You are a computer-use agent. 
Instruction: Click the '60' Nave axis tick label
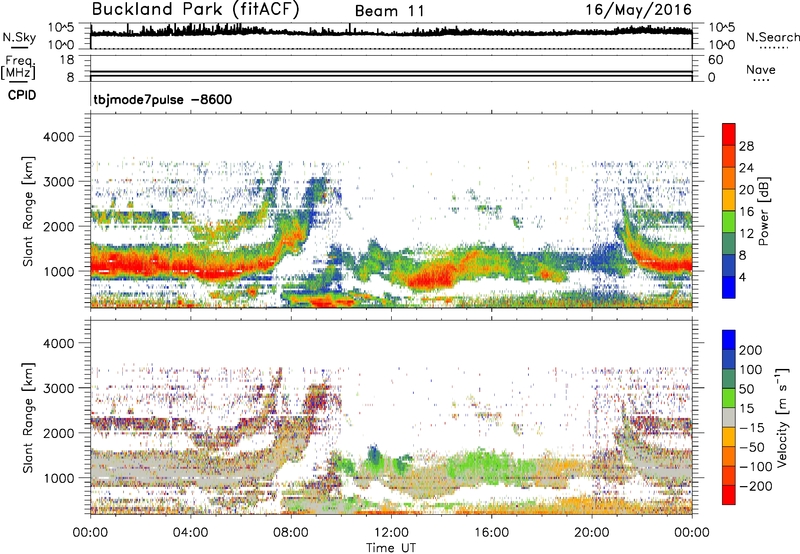point(715,60)
